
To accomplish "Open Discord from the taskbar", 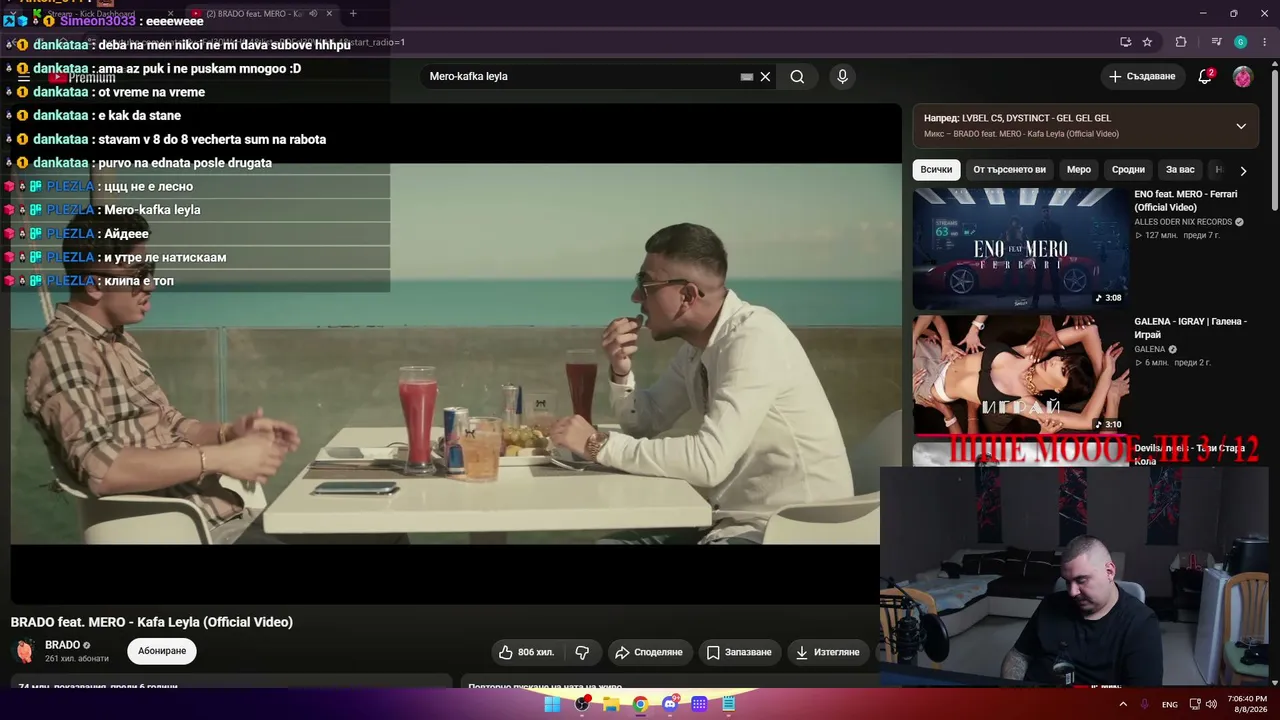I will pyautogui.click(x=670, y=704).
